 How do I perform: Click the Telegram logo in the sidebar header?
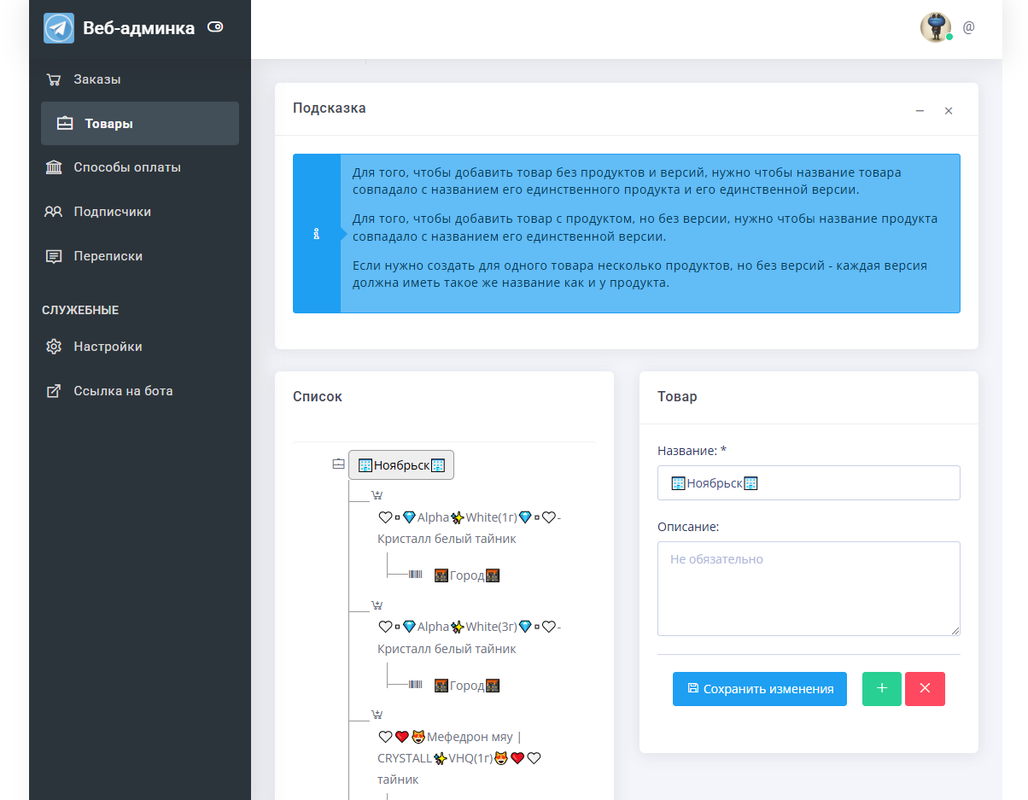(58, 28)
